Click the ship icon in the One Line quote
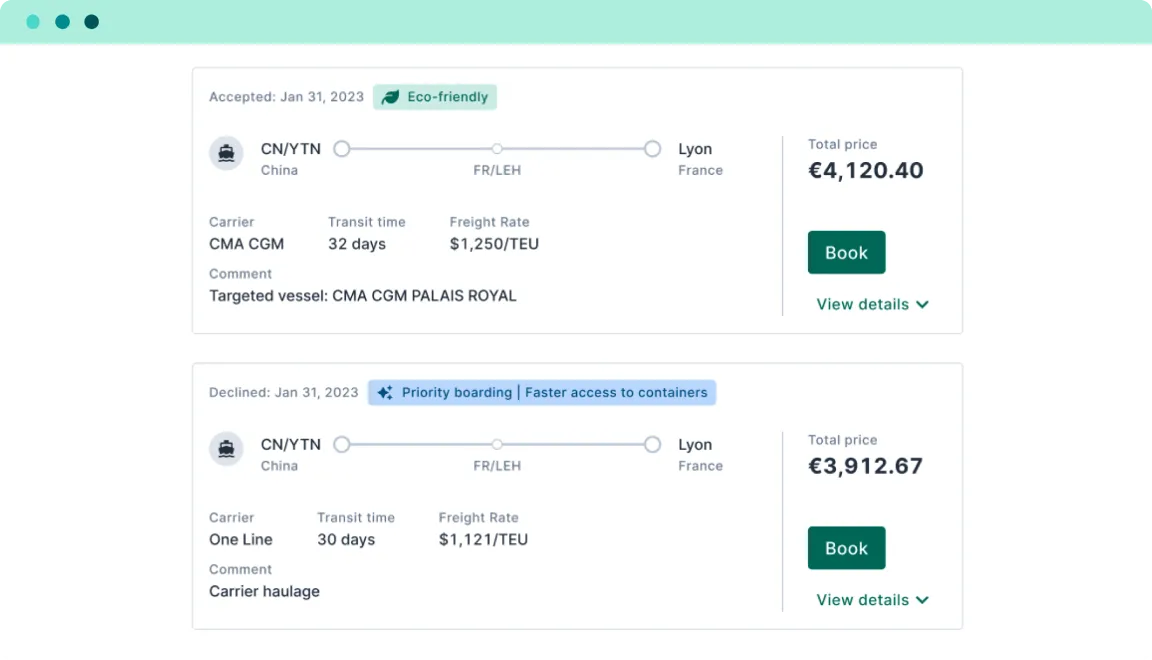 click(226, 448)
